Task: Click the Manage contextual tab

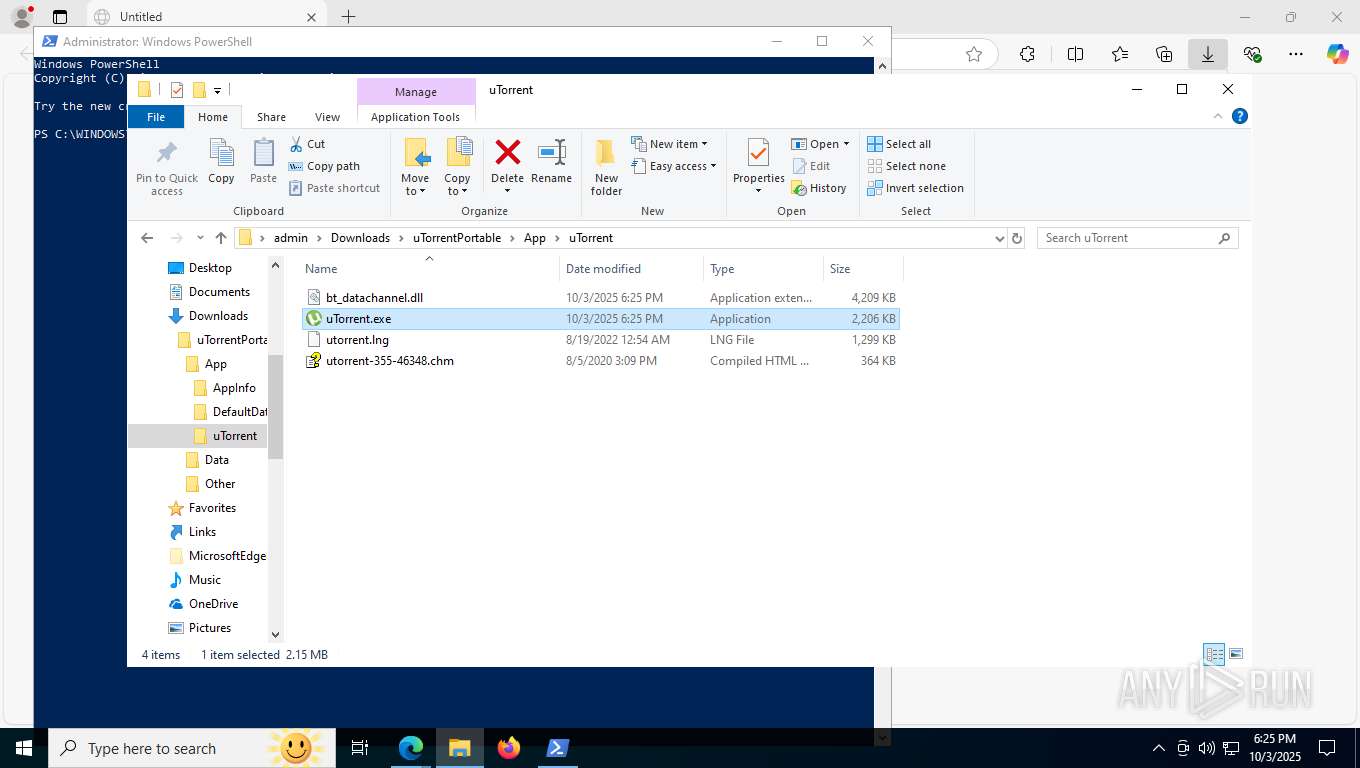Action: coord(416,92)
